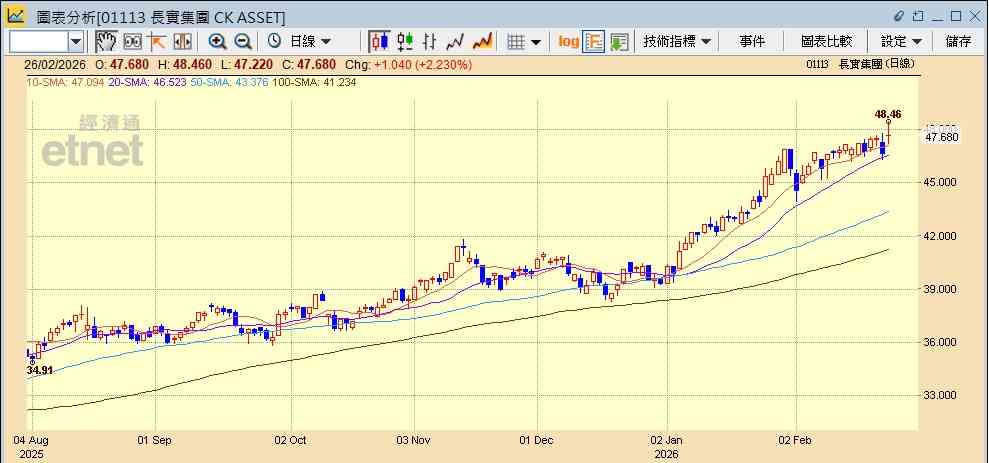Toggle log scale
Image resolution: width=989 pixels, height=463 pixels.
568,42
